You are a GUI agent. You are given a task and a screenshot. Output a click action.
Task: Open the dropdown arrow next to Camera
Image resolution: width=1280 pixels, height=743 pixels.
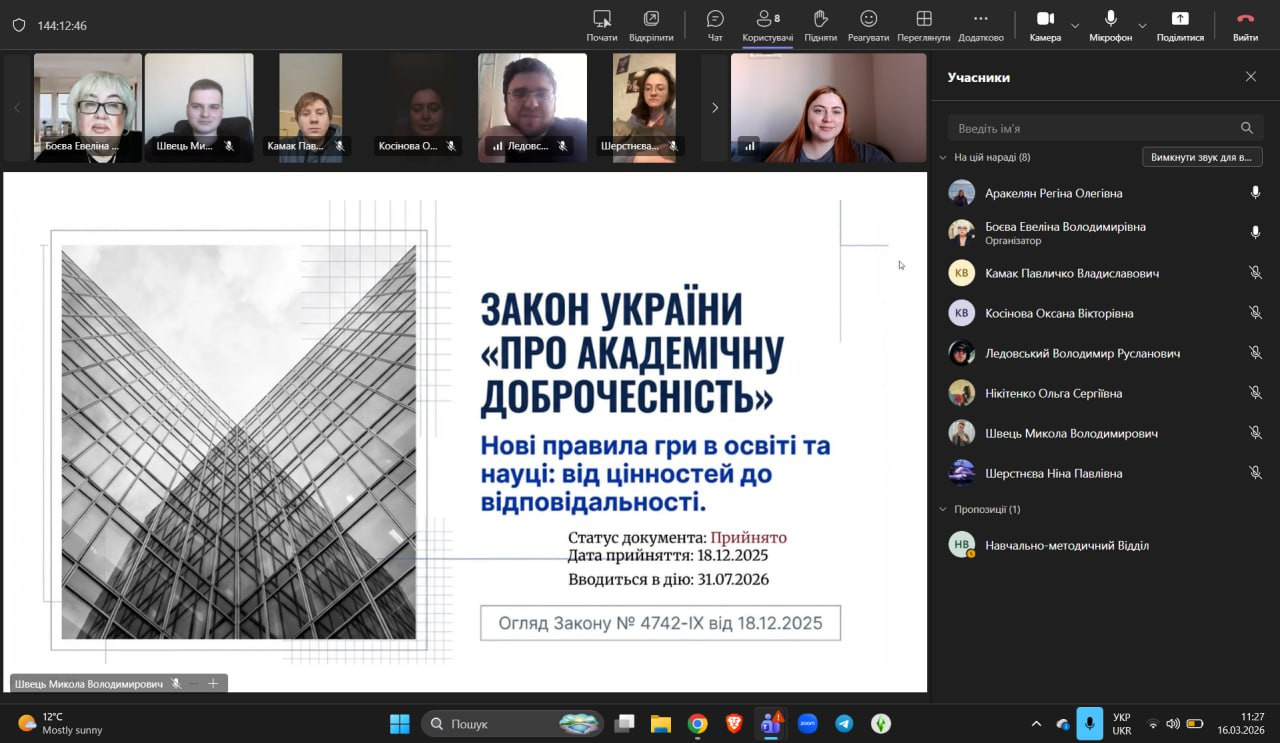coord(1075,25)
